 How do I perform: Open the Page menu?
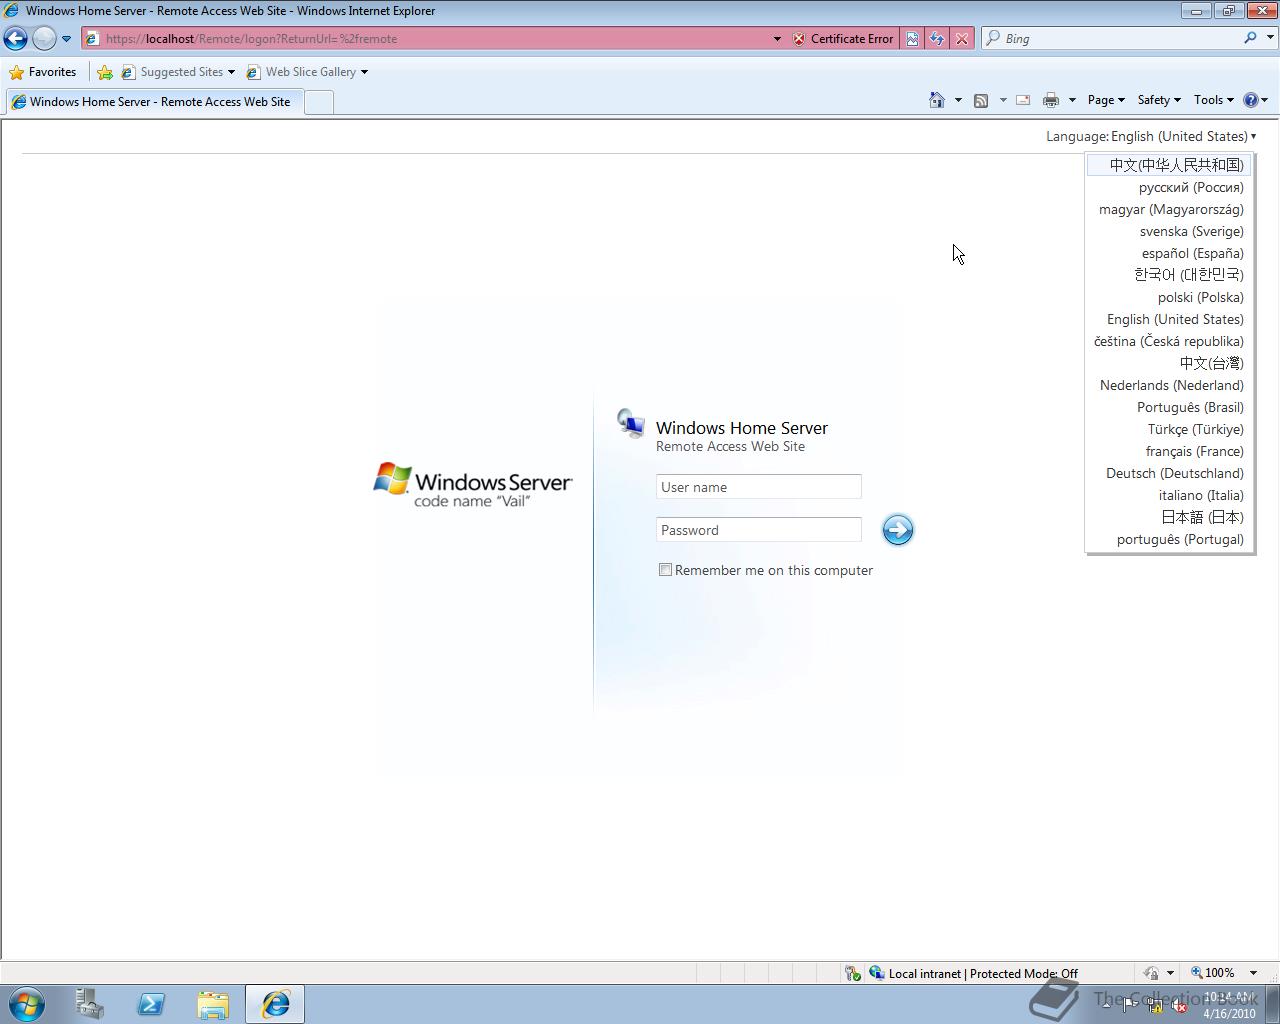1106,100
